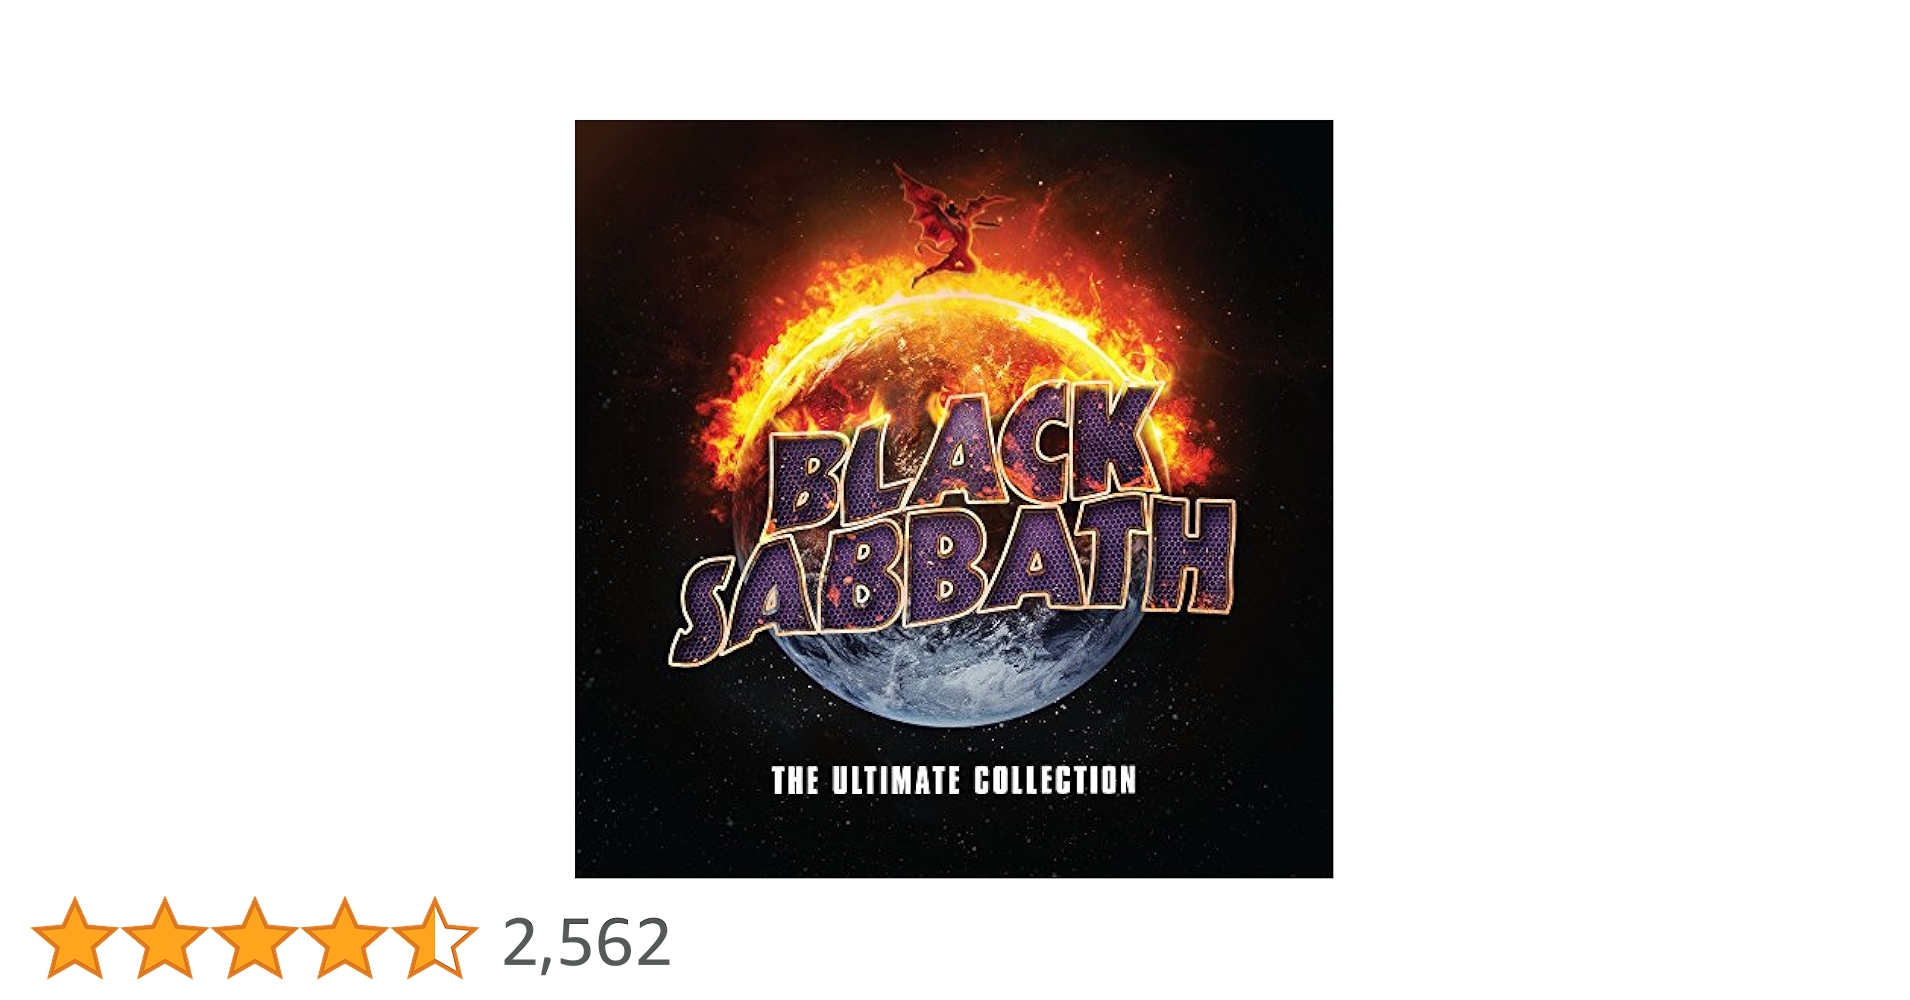Open the 2,562 ratings count
Image resolution: width=1910 pixels, height=1000 pixels.
point(586,942)
